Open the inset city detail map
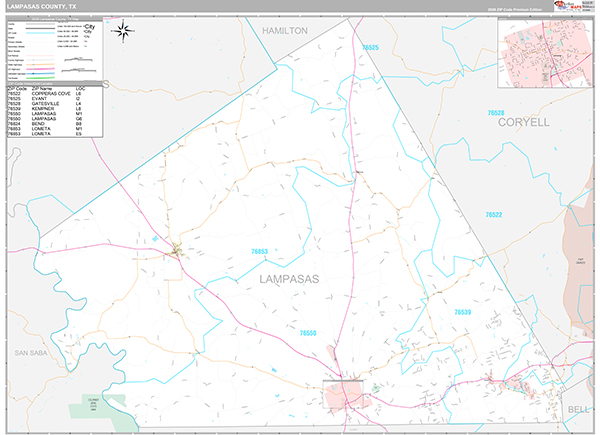 [x=544, y=60]
